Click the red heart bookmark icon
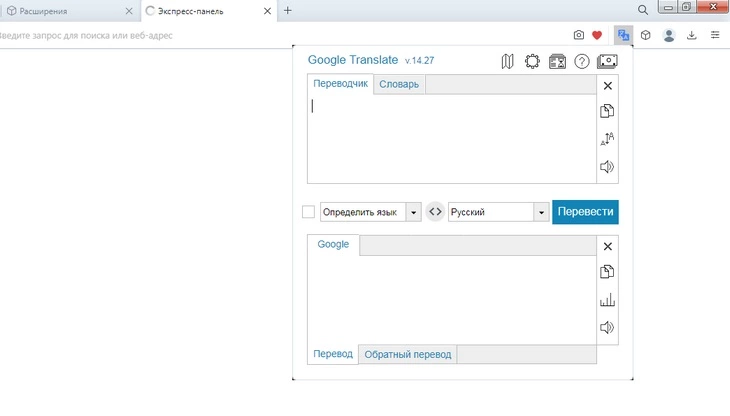Screen dimensions: 730x416 tap(597, 35)
